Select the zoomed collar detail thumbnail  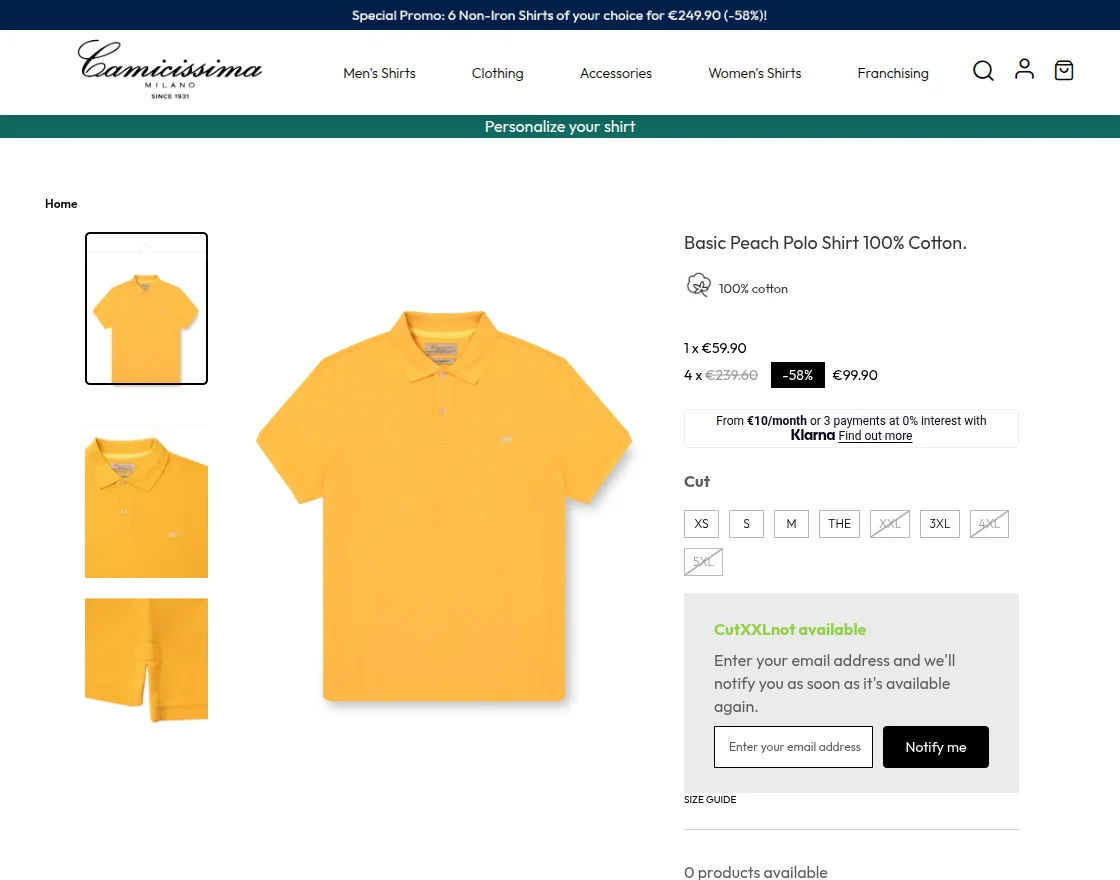click(x=146, y=502)
